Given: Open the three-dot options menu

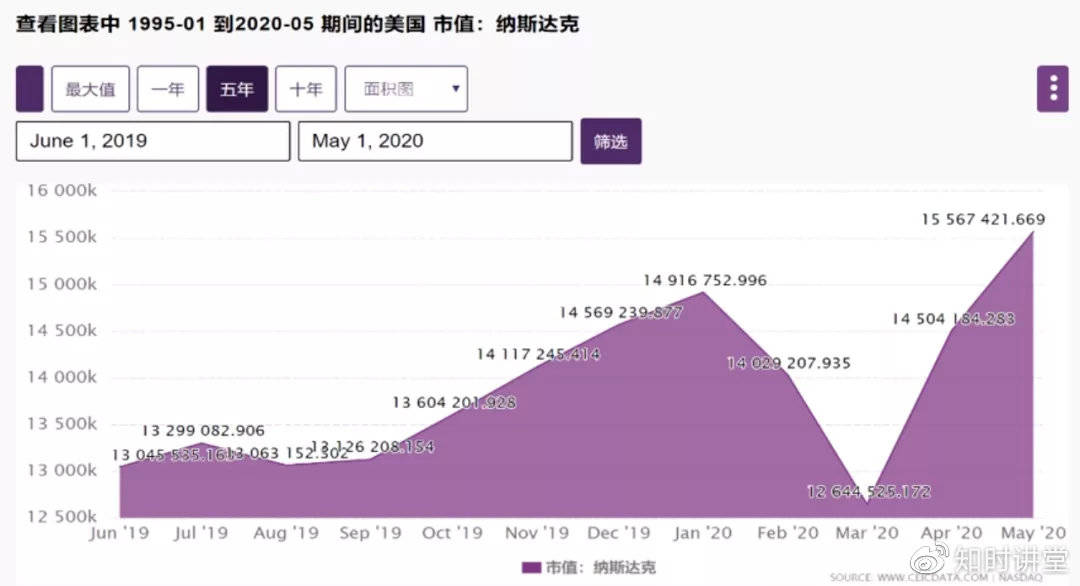Looking at the screenshot, I should pyautogui.click(x=1052, y=88).
